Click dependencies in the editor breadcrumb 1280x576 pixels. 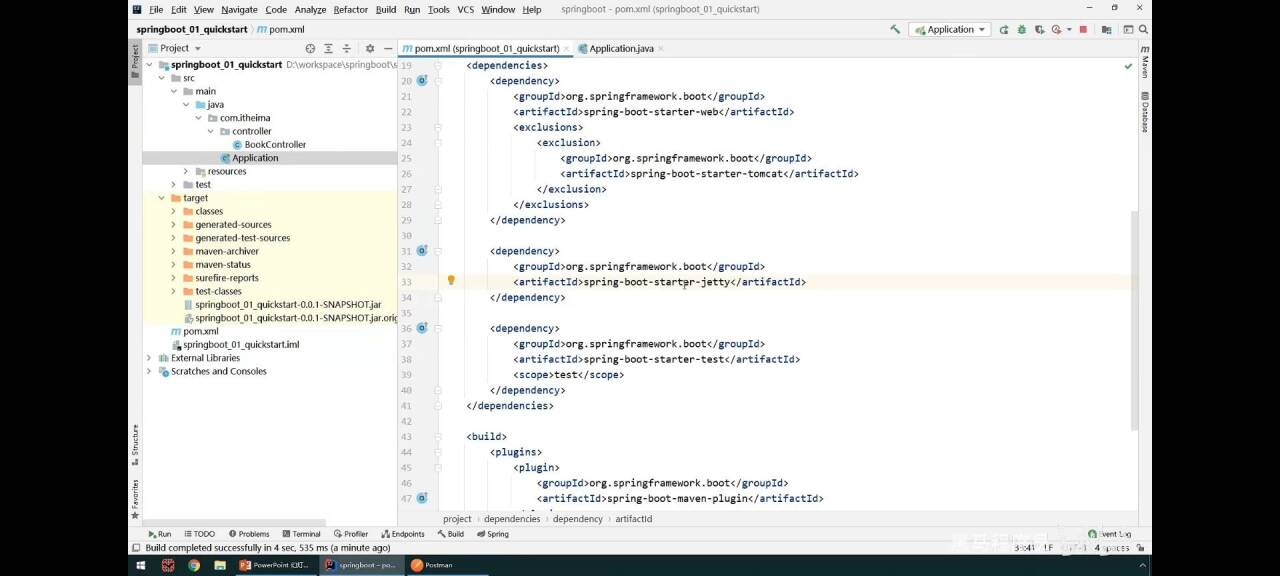click(512, 519)
